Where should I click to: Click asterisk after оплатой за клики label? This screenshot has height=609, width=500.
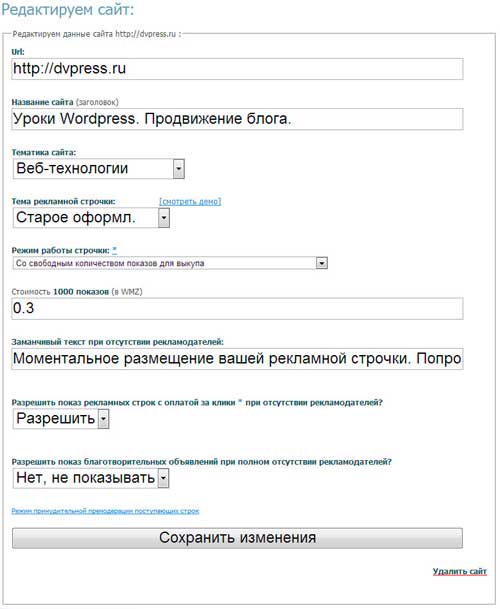[x=240, y=402]
